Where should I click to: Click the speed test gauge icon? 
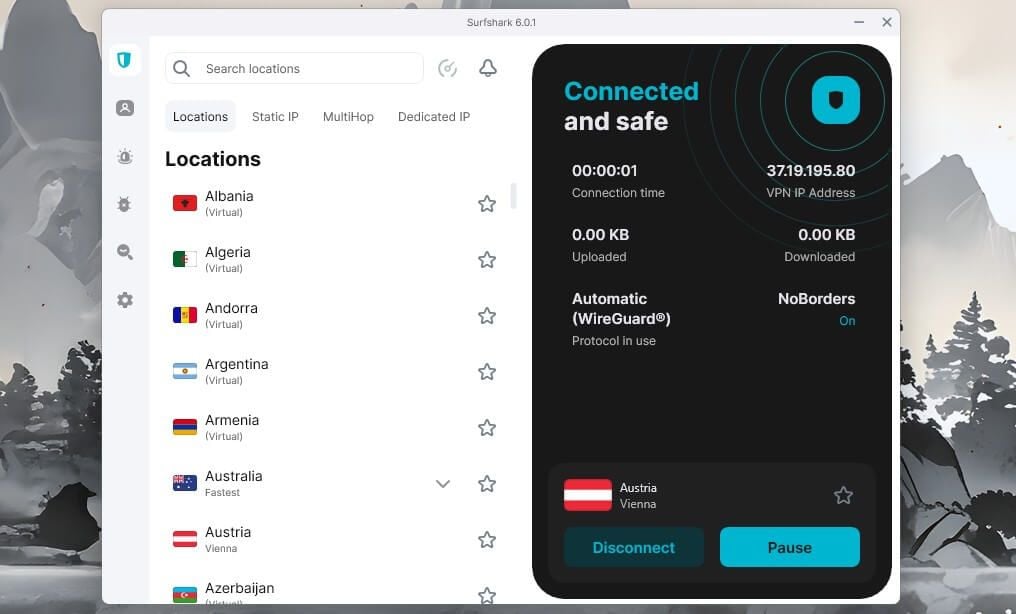pyautogui.click(x=448, y=68)
